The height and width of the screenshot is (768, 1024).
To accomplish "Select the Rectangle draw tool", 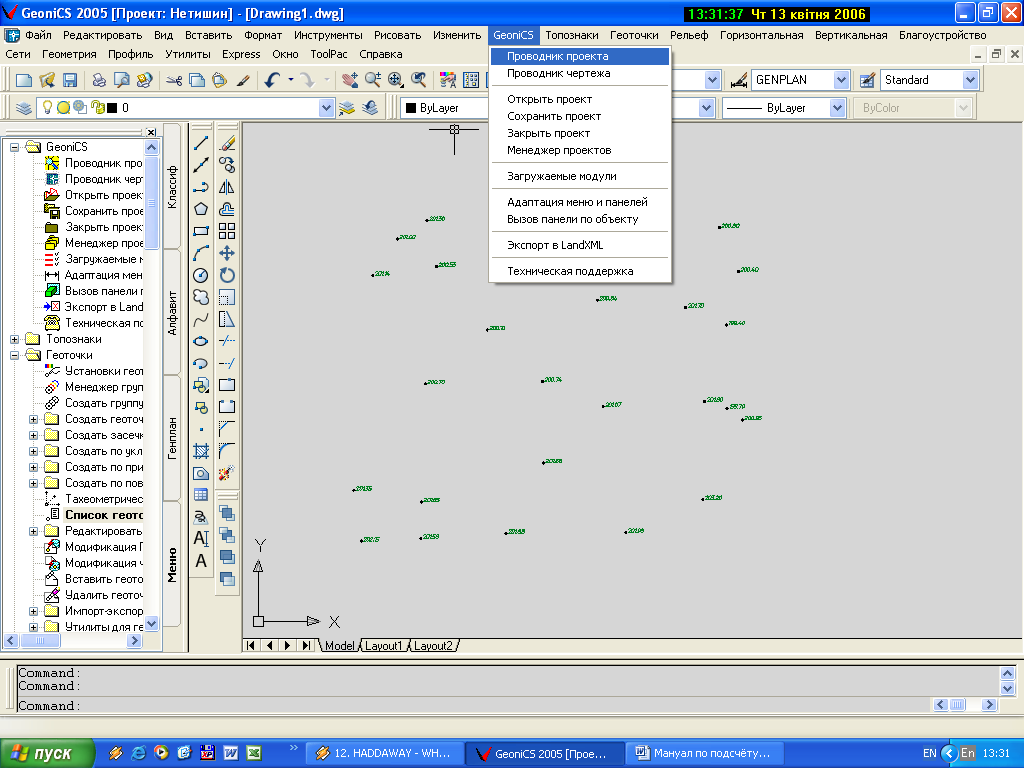I will [201, 231].
